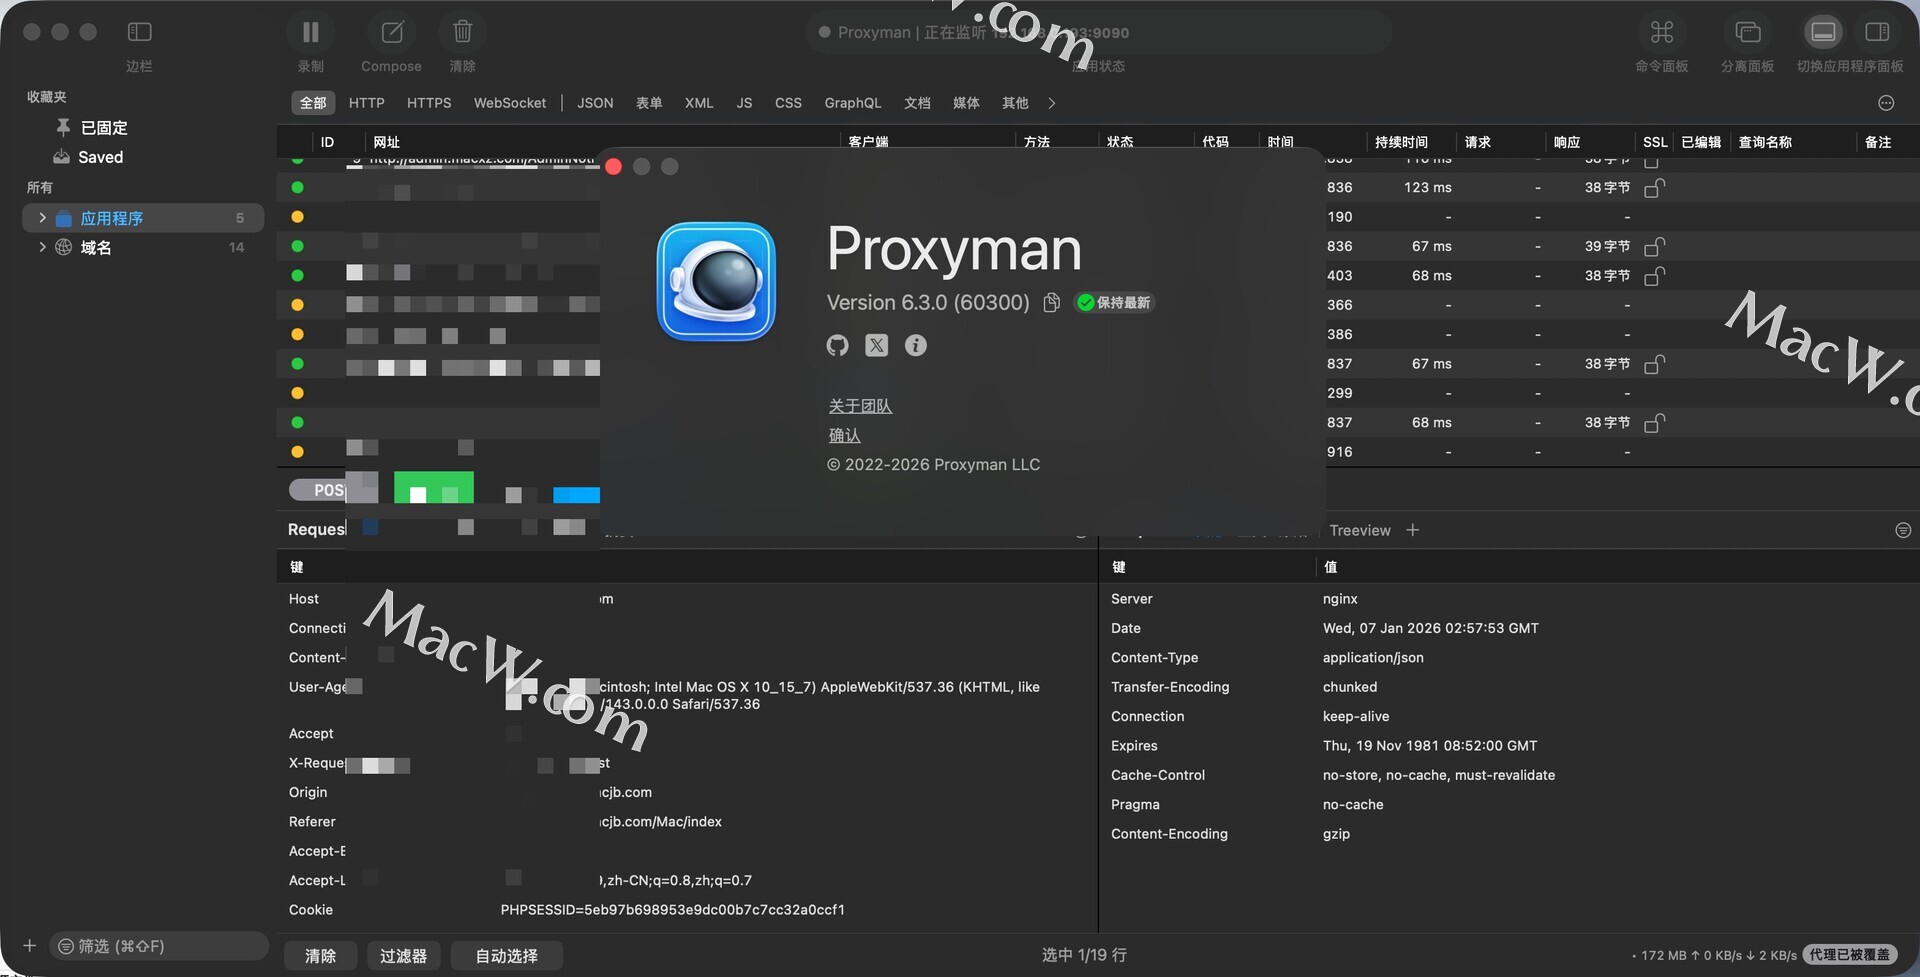
Task: Click the info icon in About dialog
Action: pyautogui.click(x=915, y=346)
